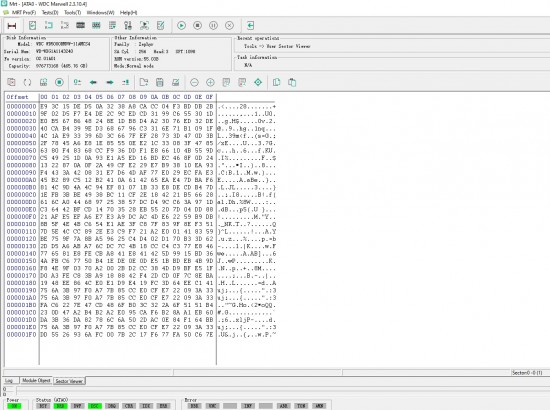Click the green DSC status indicator
Screen dimensions: 550x410
coord(95,406)
